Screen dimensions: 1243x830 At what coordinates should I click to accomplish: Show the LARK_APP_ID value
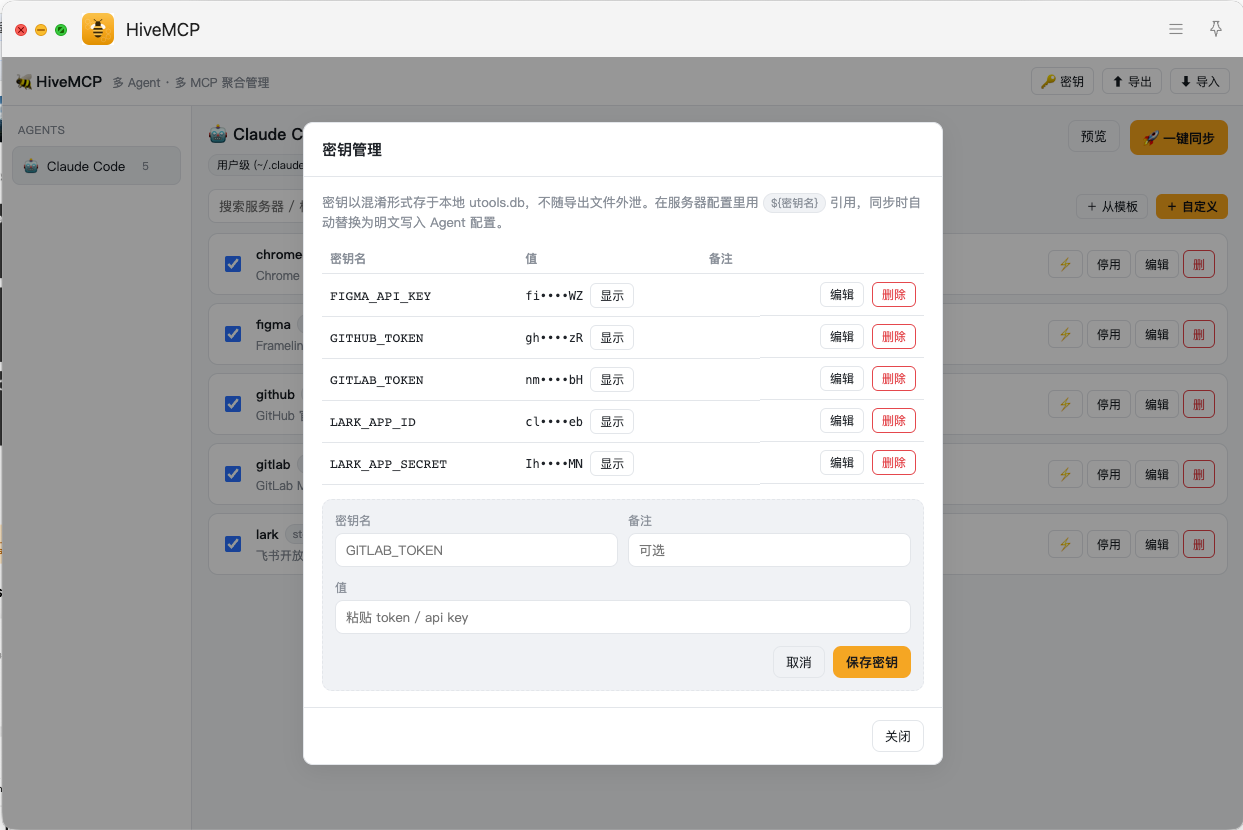pos(612,422)
